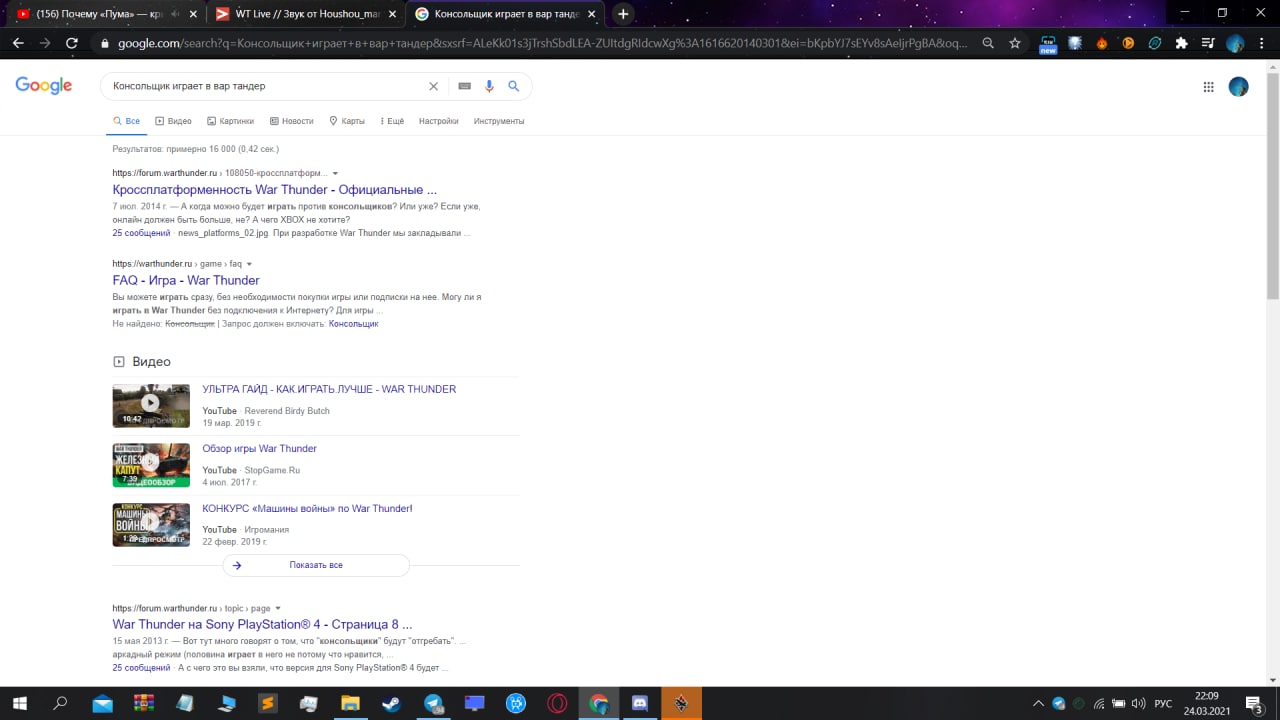Go back using browser back arrow
Image resolution: width=1280 pixels, height=720 pixels.
tap(18, 43)
